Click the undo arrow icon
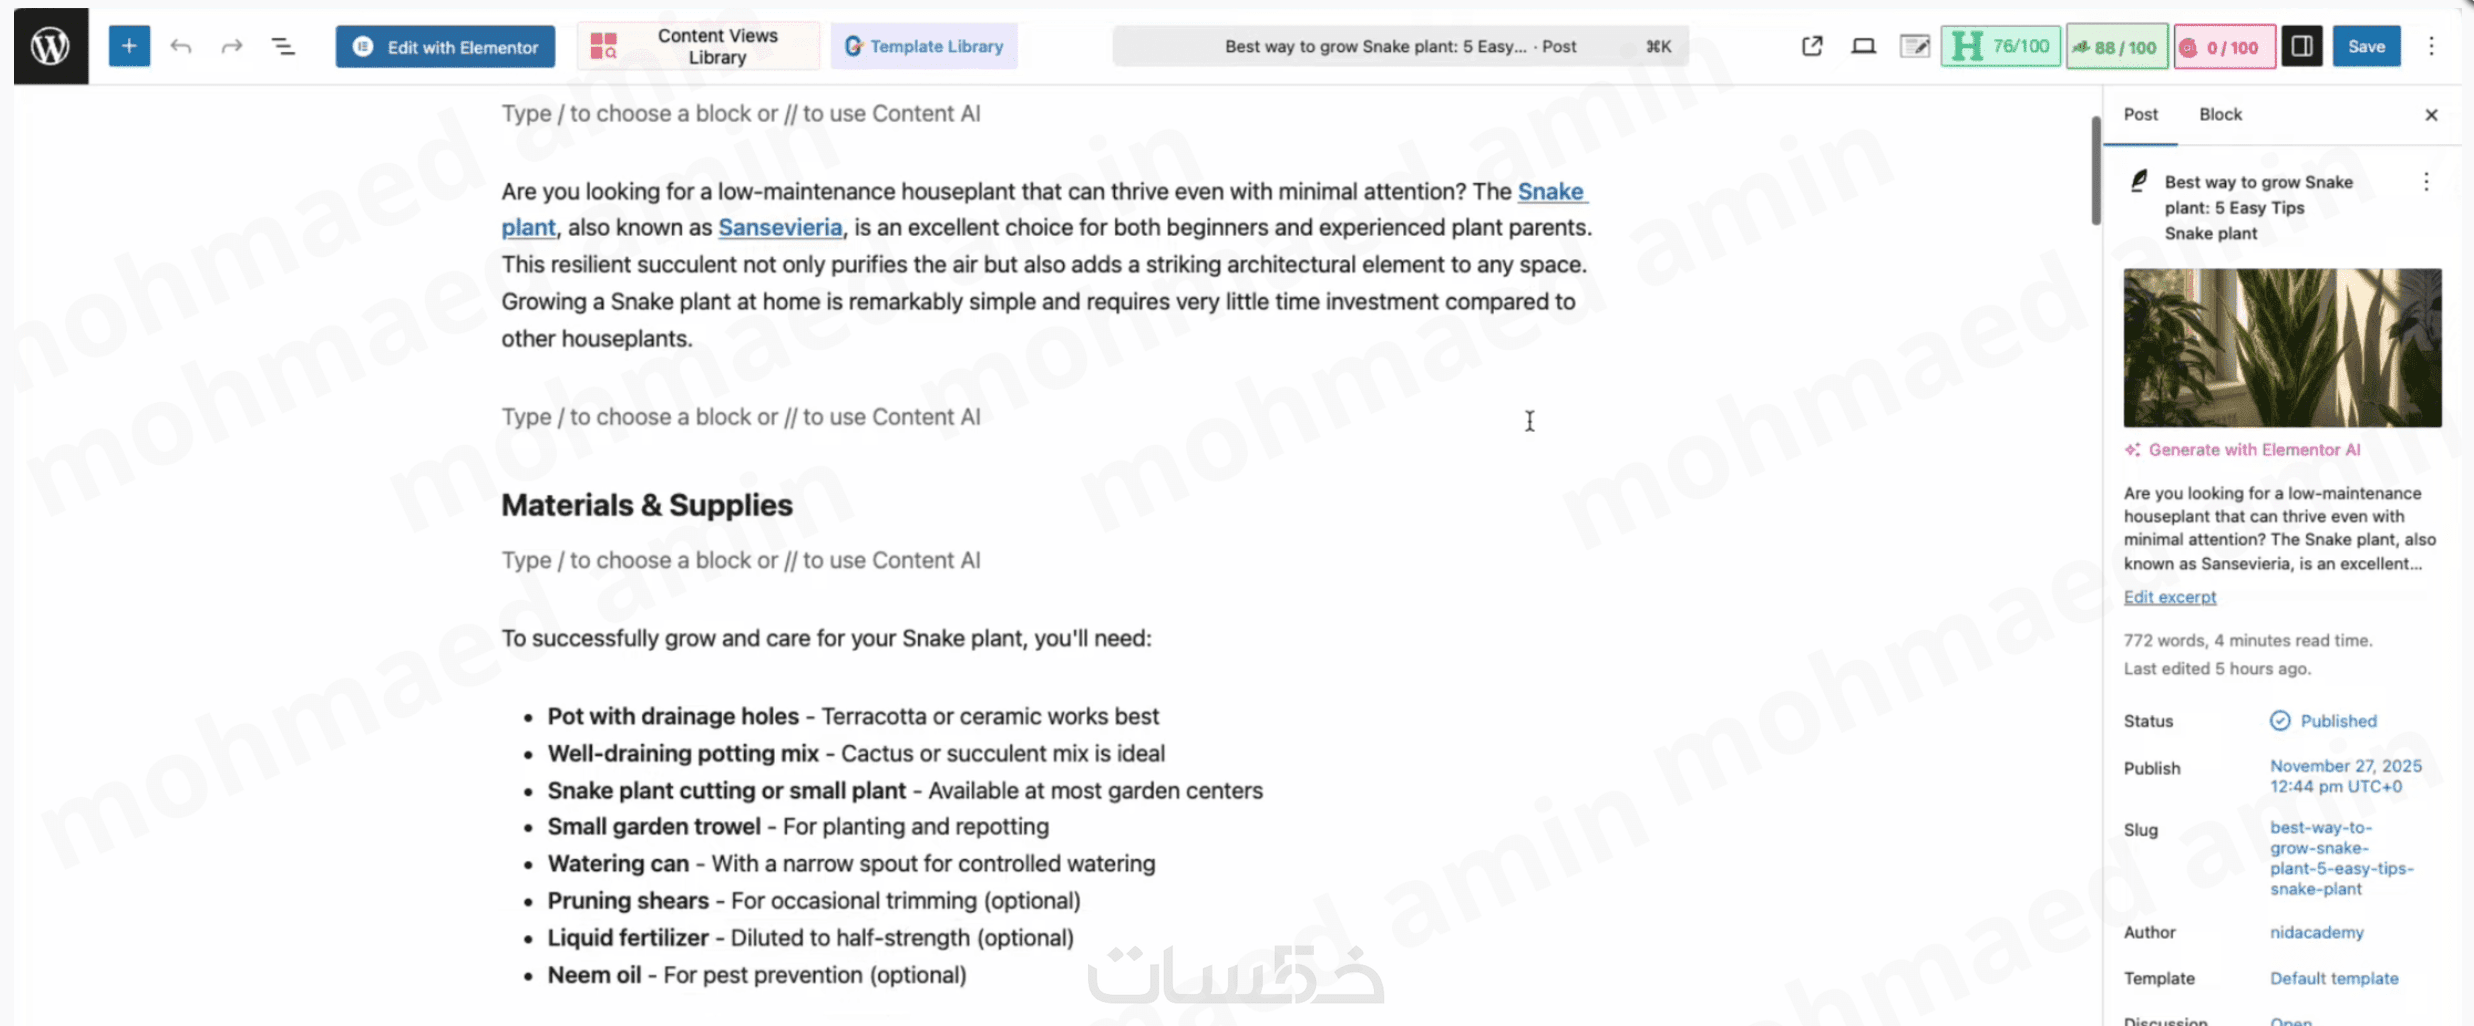Image resolution: width=2474 pixels, height=1026 pixels. coord(181,46)
